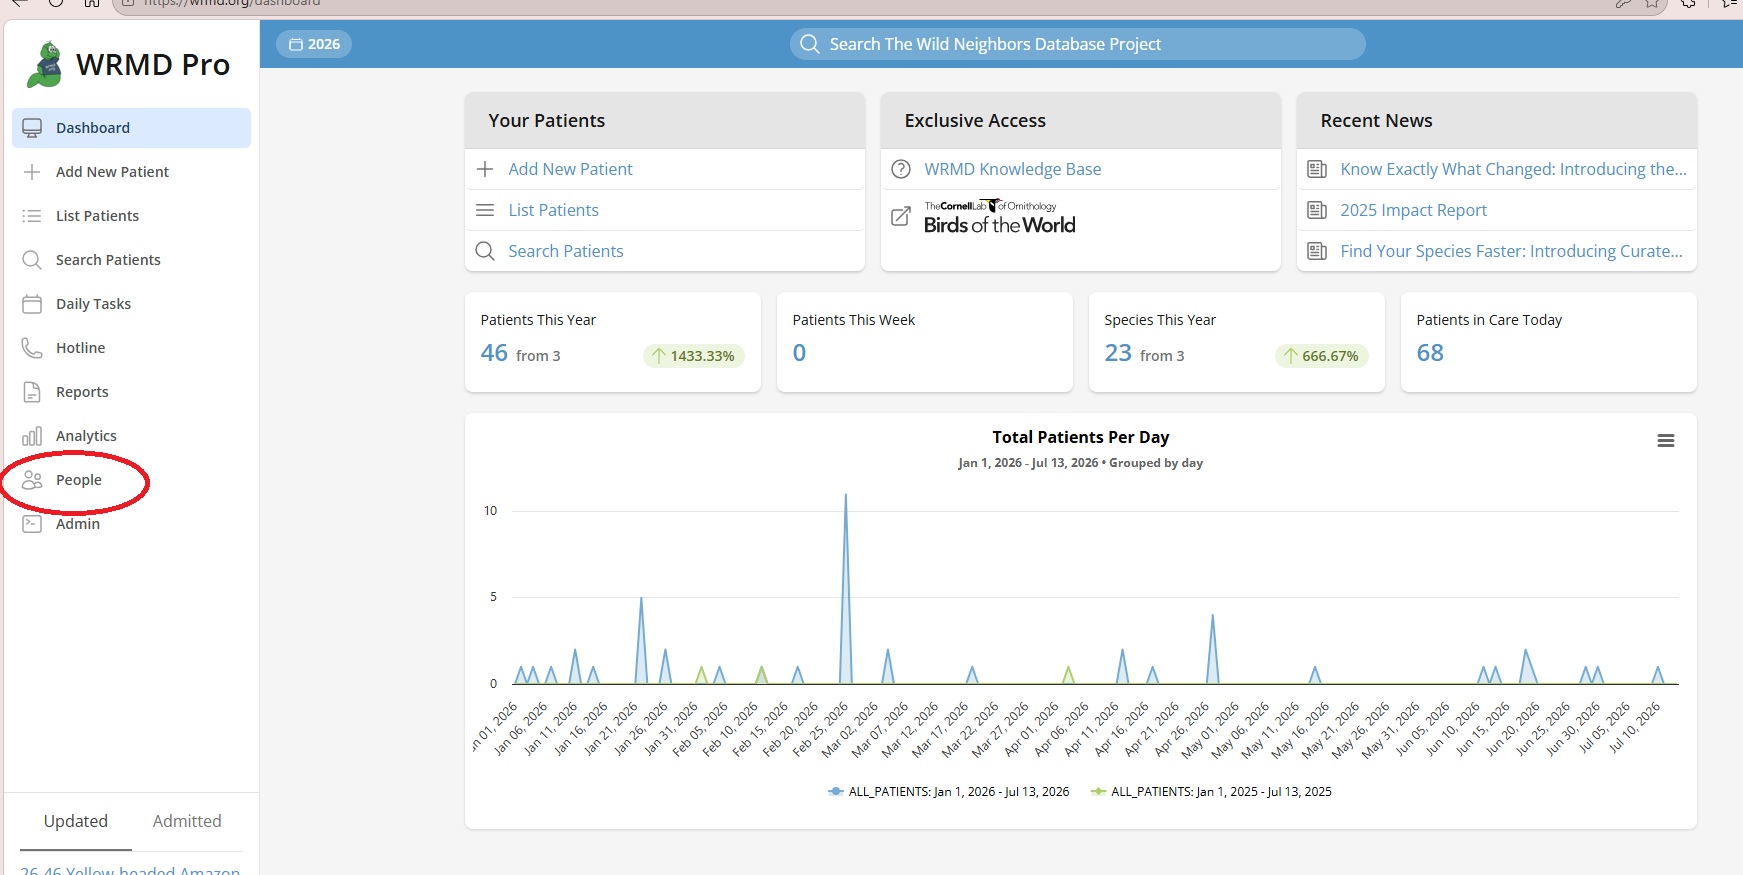The image size is (1743, 875).
Task: Switch to the Admitted tab
Action: tap(187, 821)
